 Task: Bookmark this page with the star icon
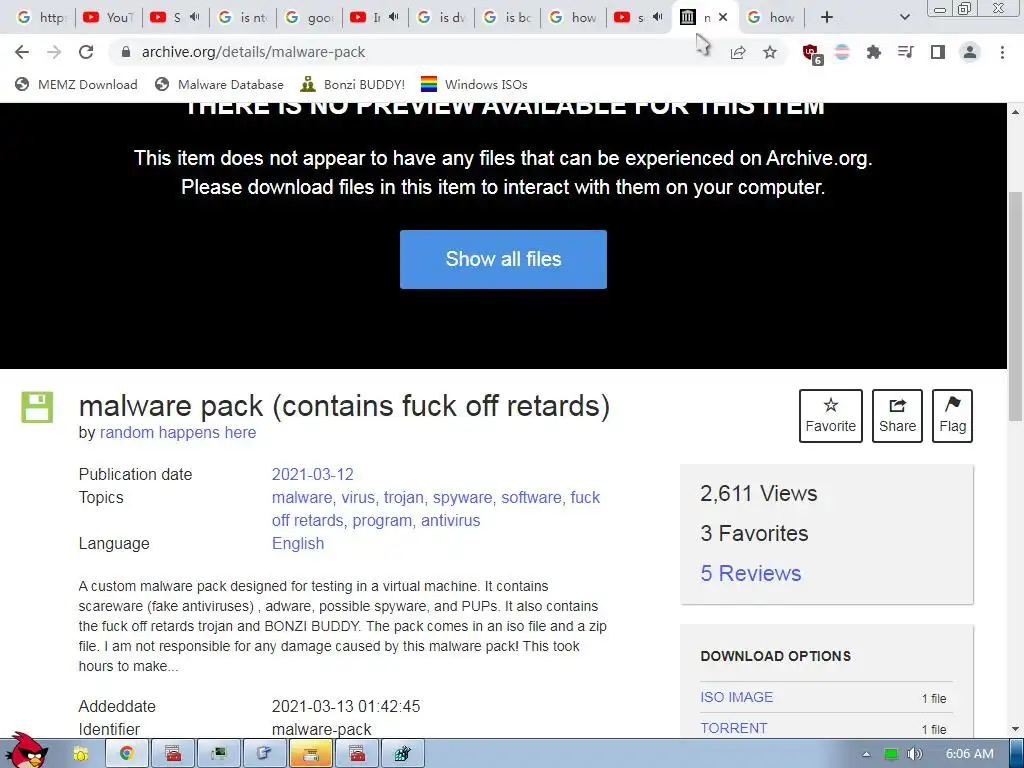coord(770,52)
